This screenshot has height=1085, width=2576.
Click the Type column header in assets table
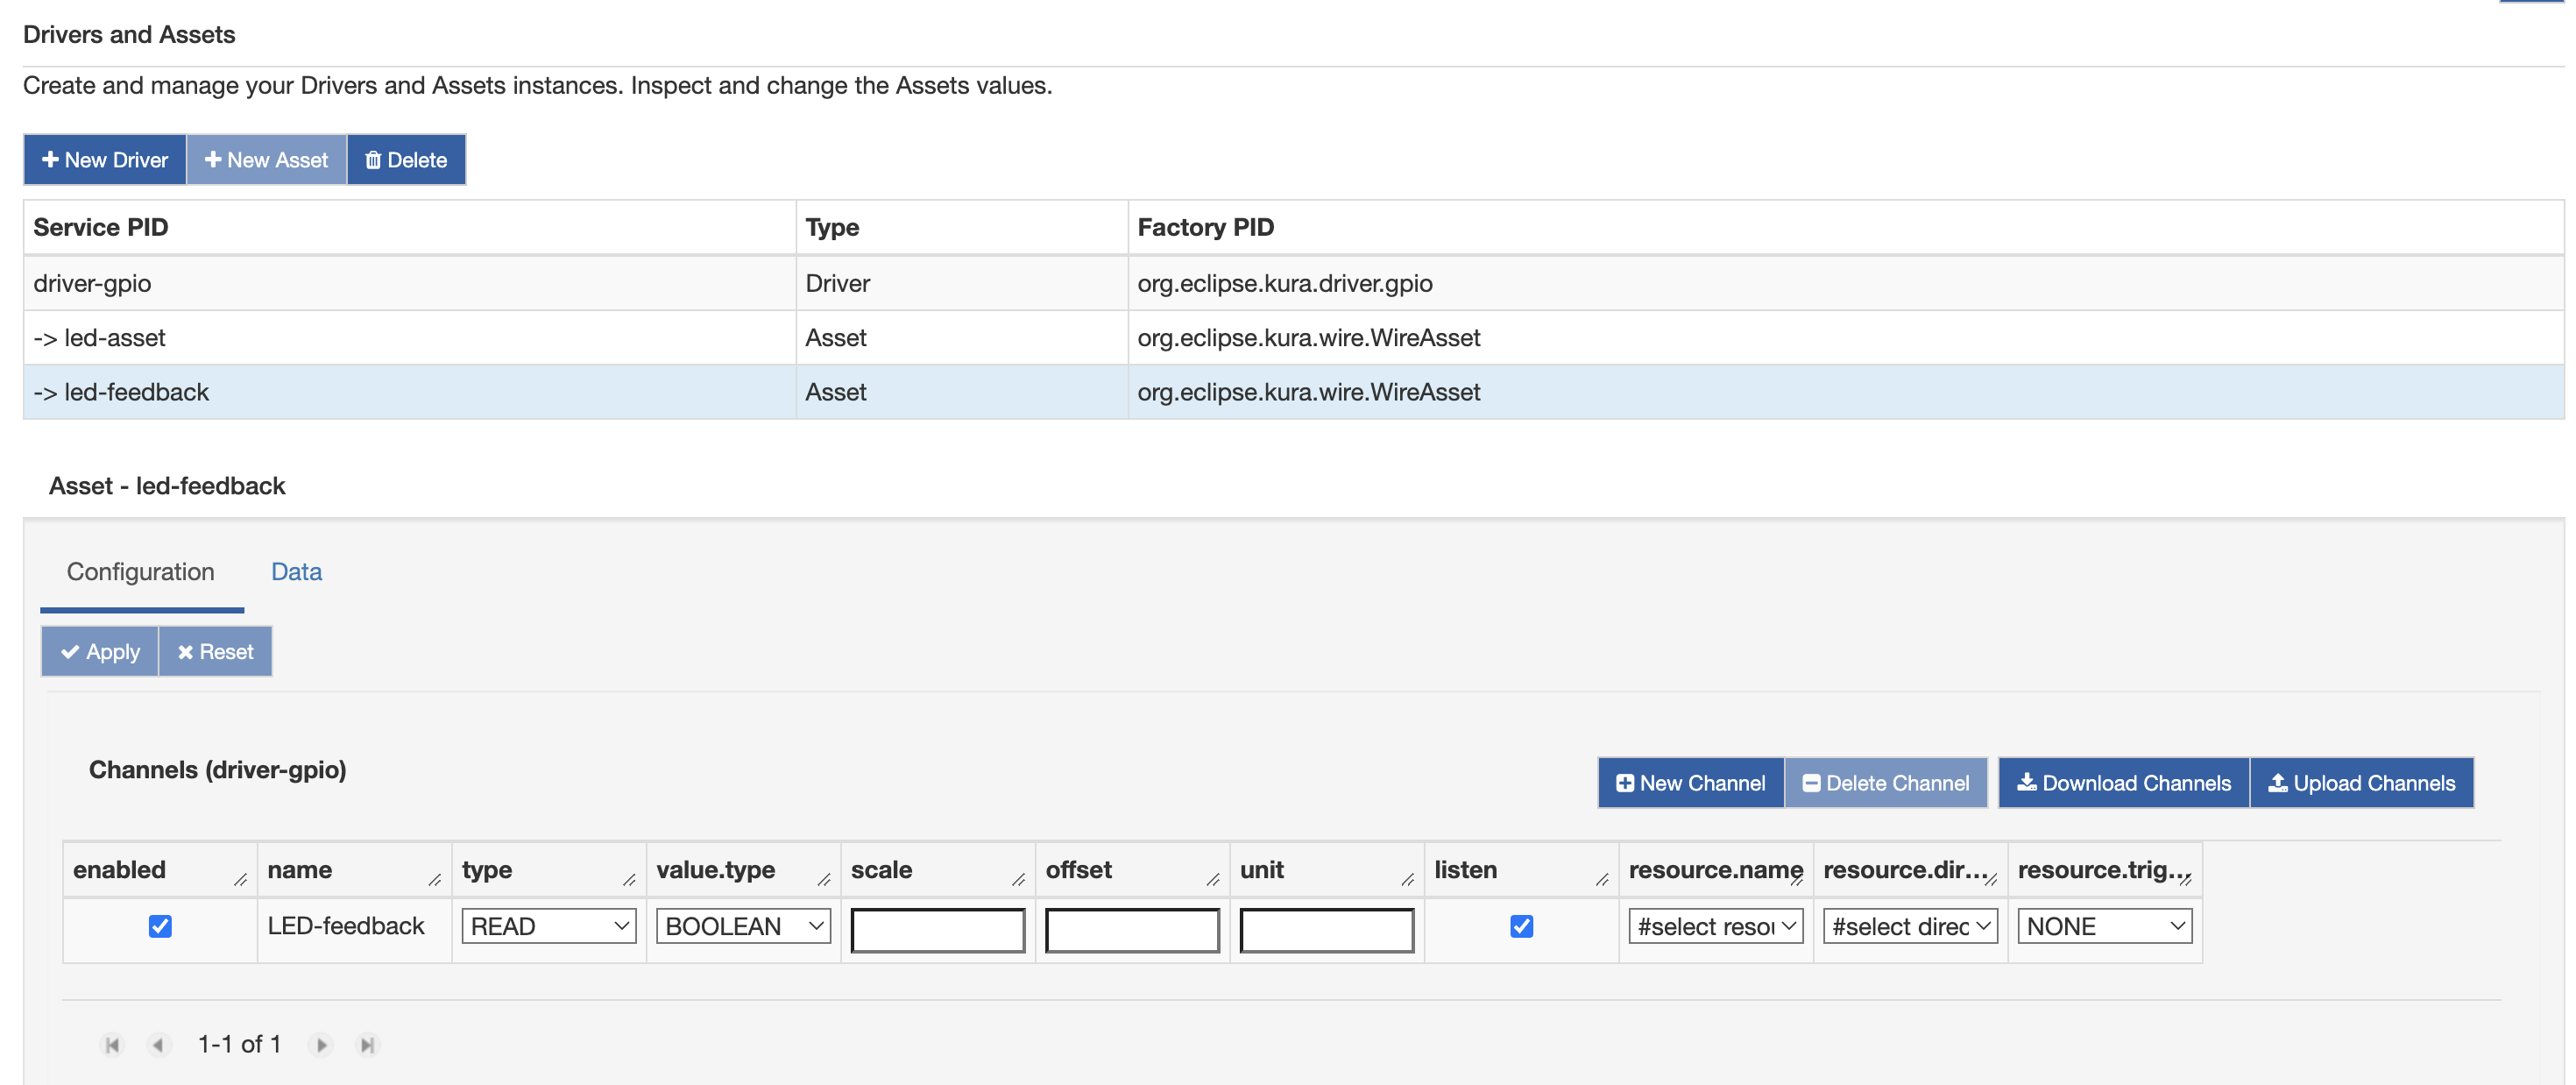(962, 228)
